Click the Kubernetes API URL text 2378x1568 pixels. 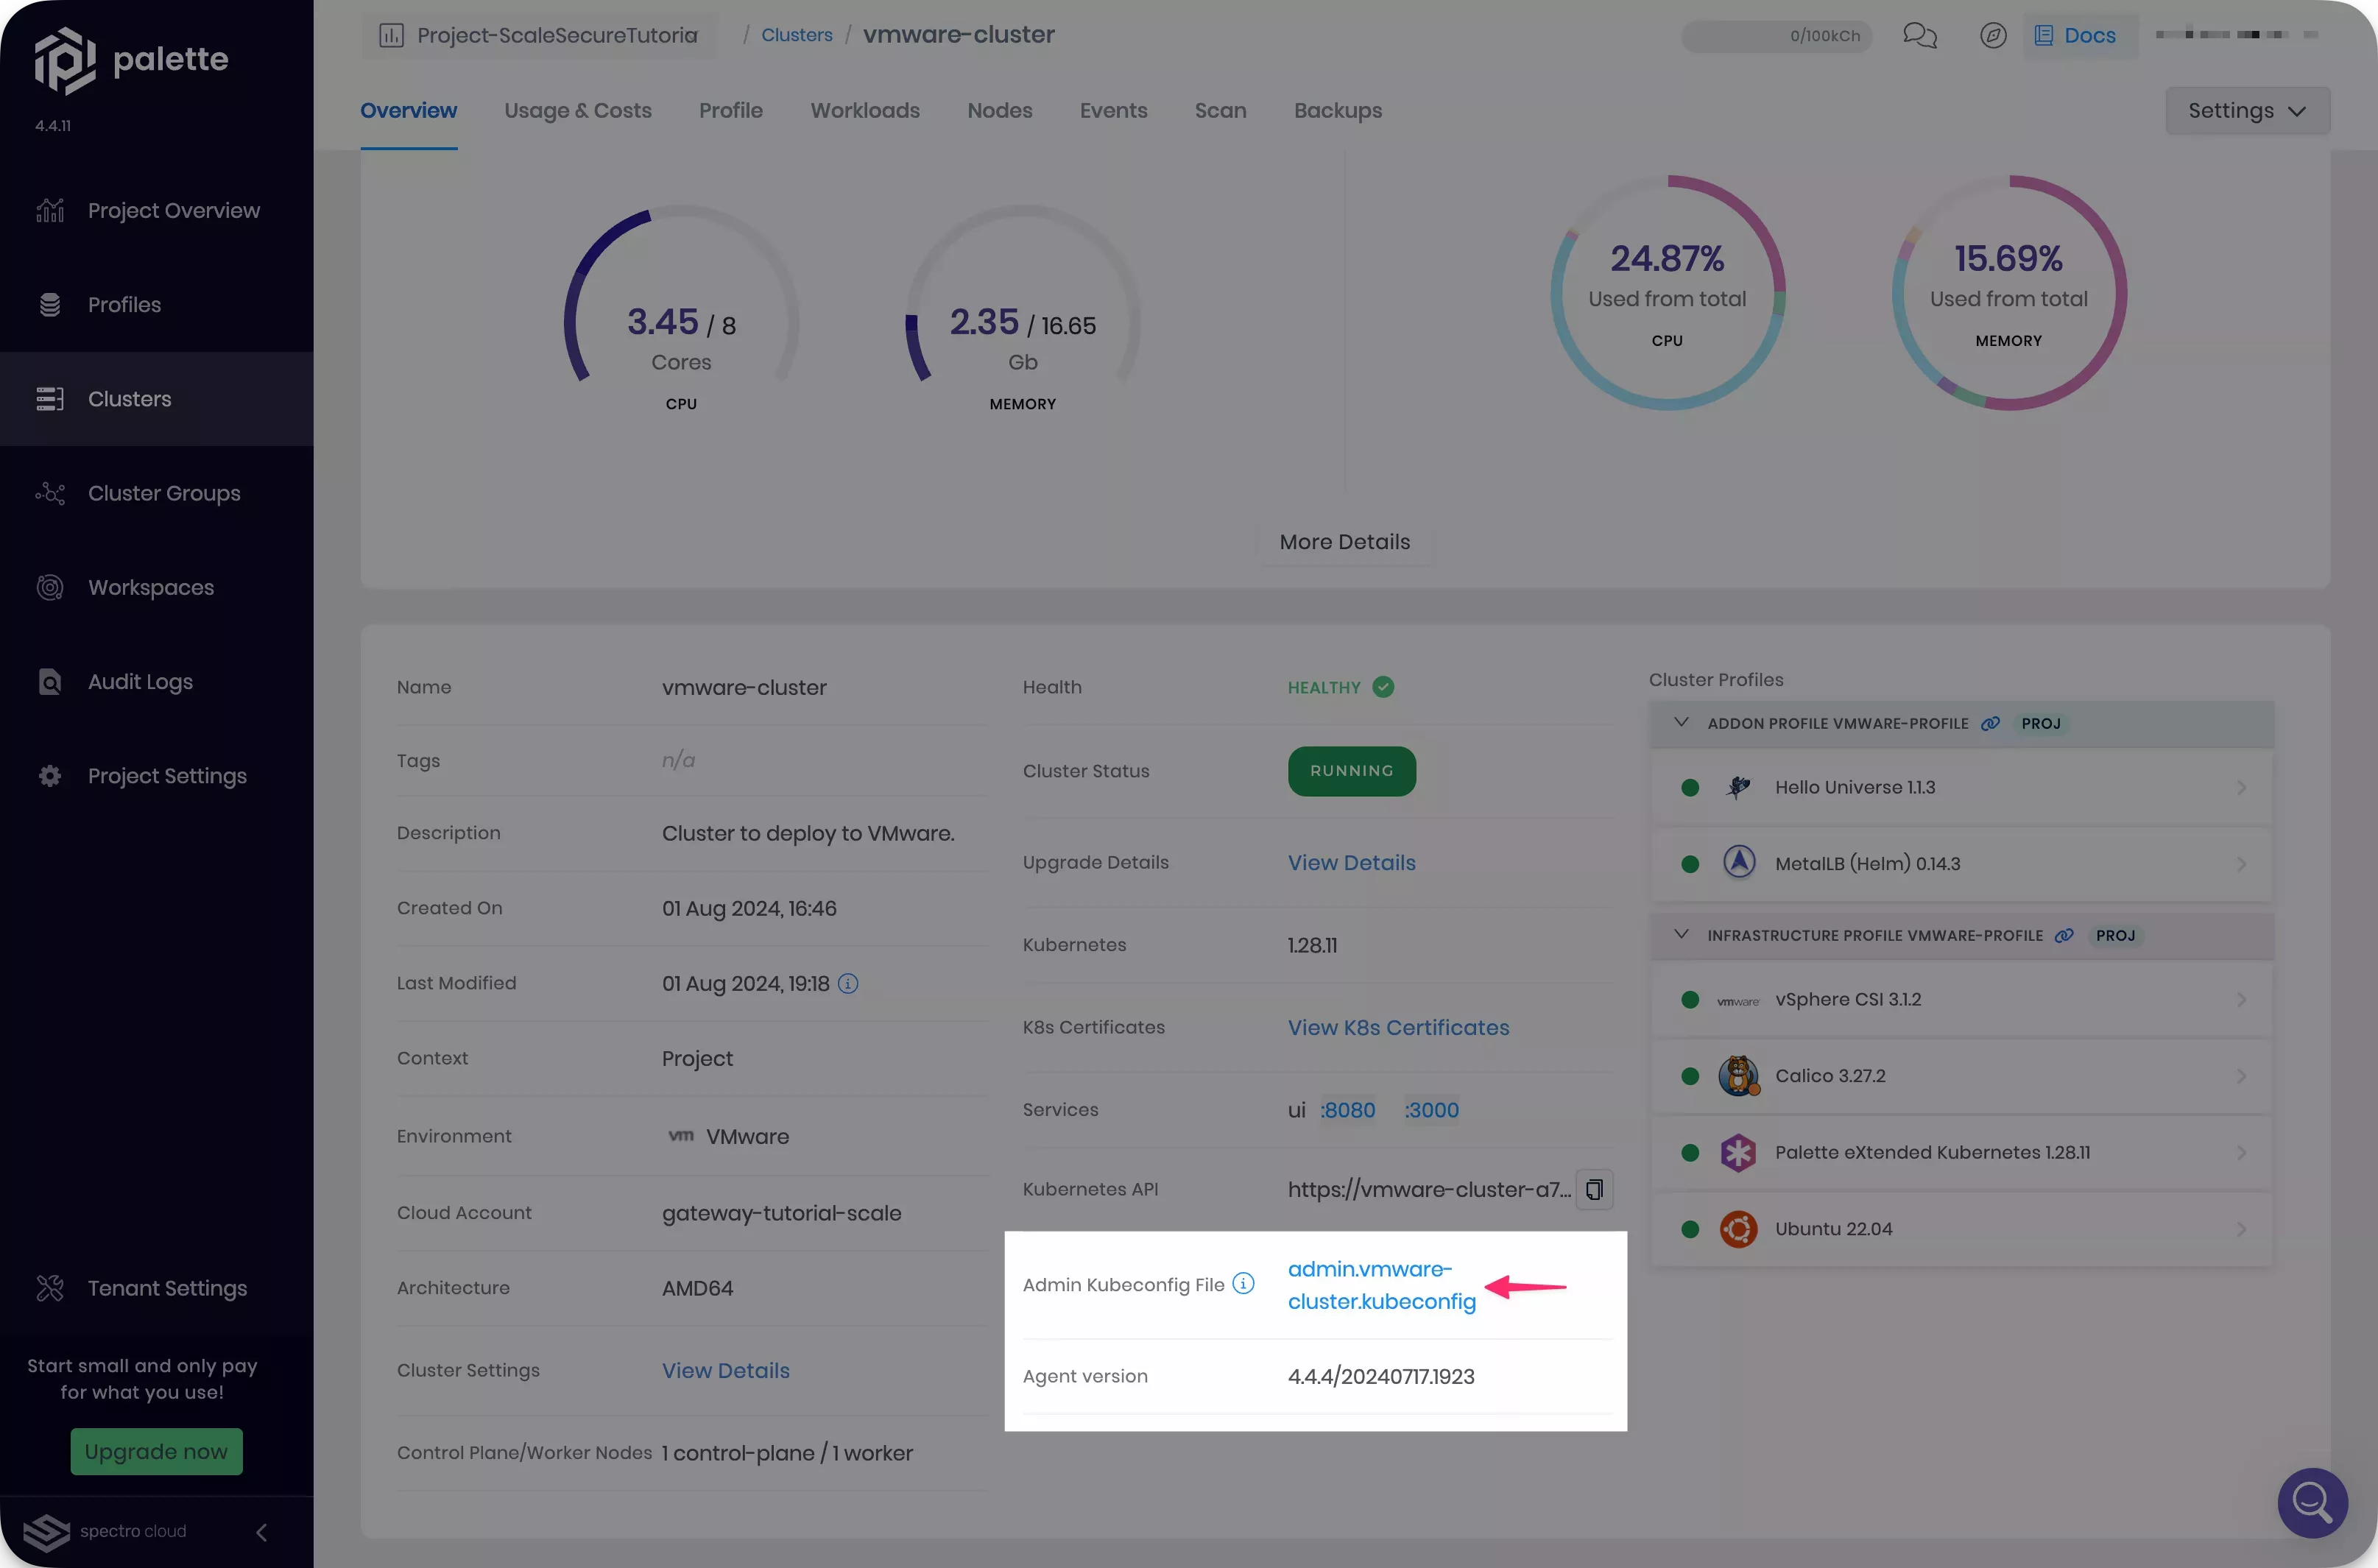point(1429,1189)
